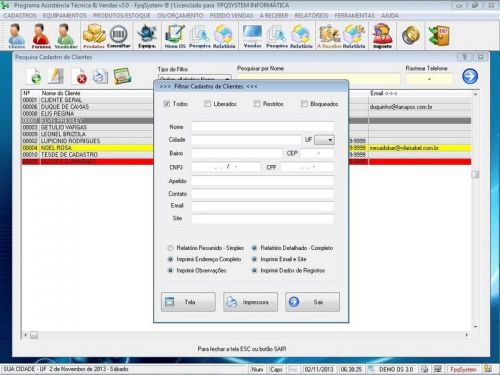Open the A Receber toolbar icon
Screen dimensions: 500x375
pyautogui.click(x=329, y=36)
